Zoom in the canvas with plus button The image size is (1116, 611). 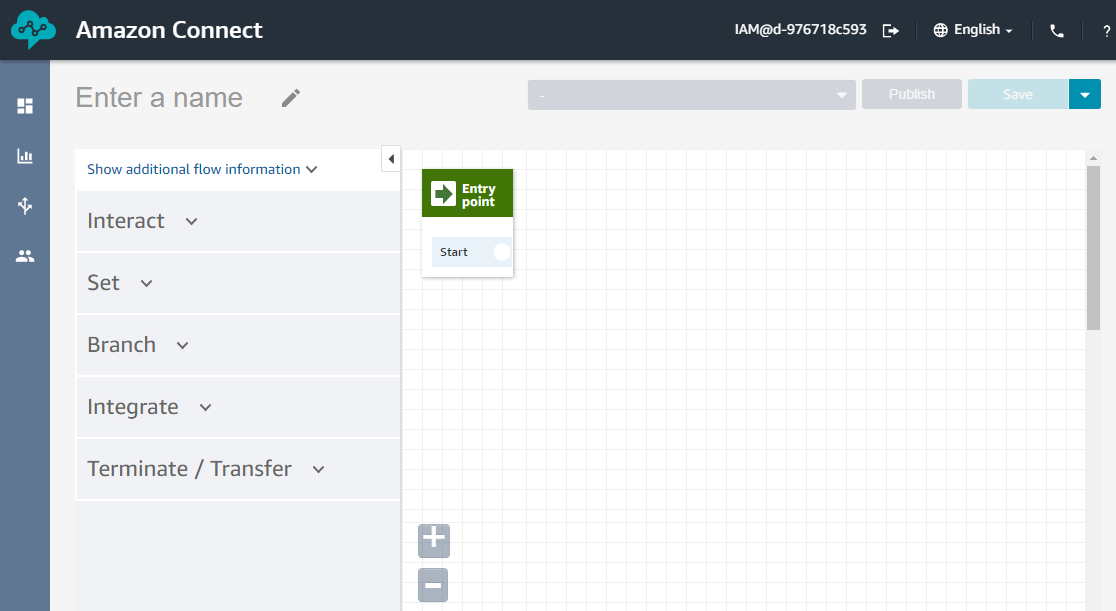click(x=433, y=540)
